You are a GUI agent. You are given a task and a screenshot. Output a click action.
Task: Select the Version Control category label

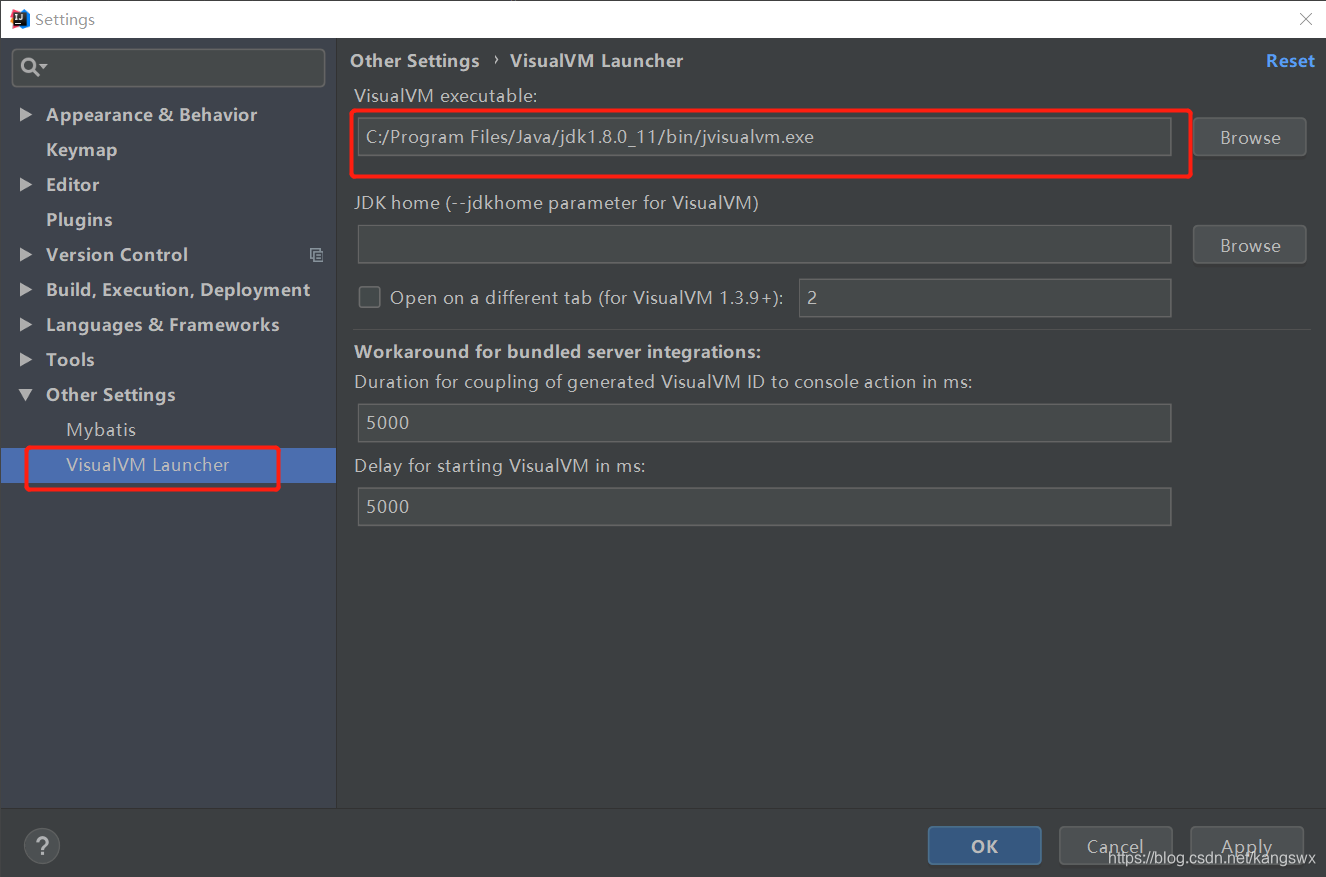(x=117, y=255)
